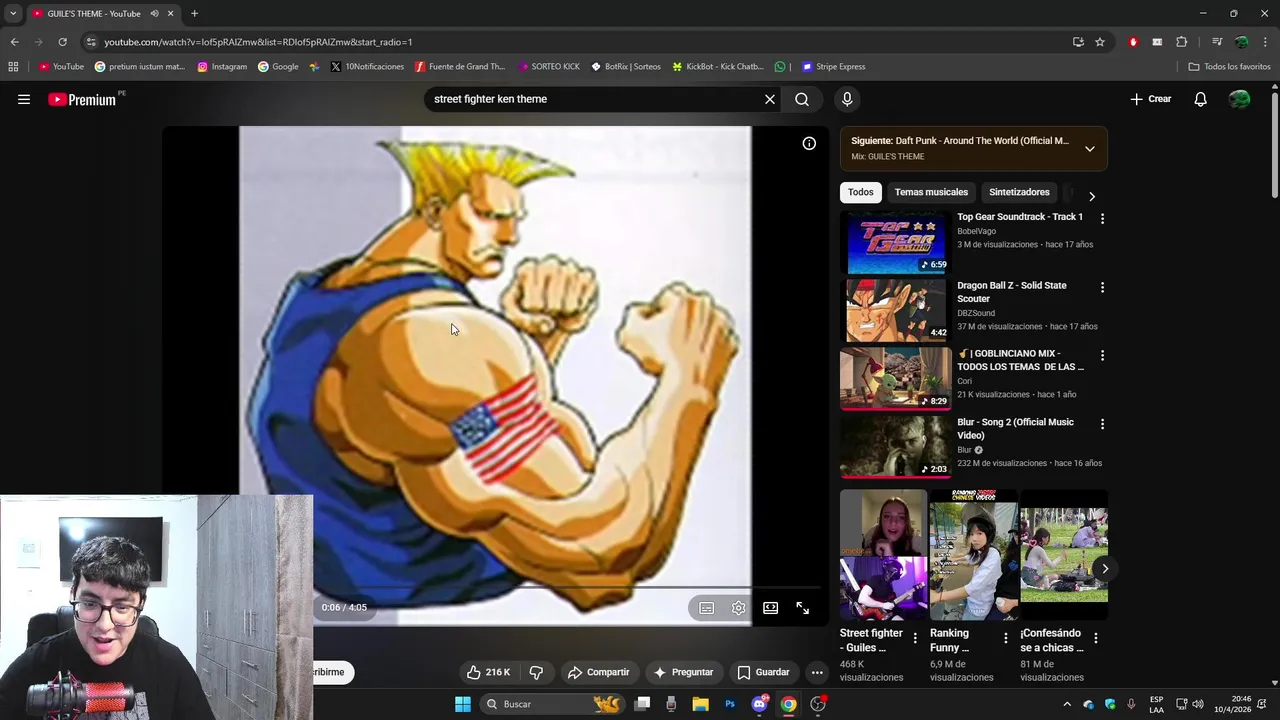Run search with the magnifier button
This screenshot has width=1280, height=720.
coord(802,99)
